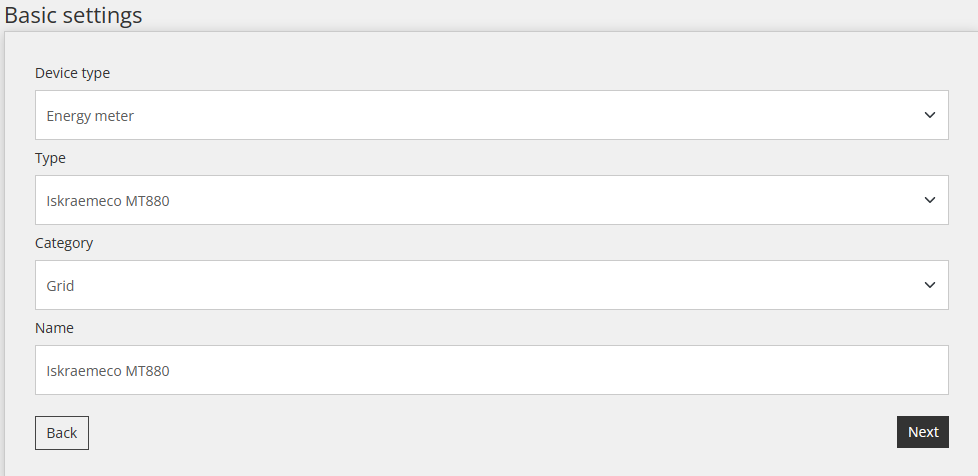
Task: Click the "Basic settings" heading
Action: (x=73, y=16)
